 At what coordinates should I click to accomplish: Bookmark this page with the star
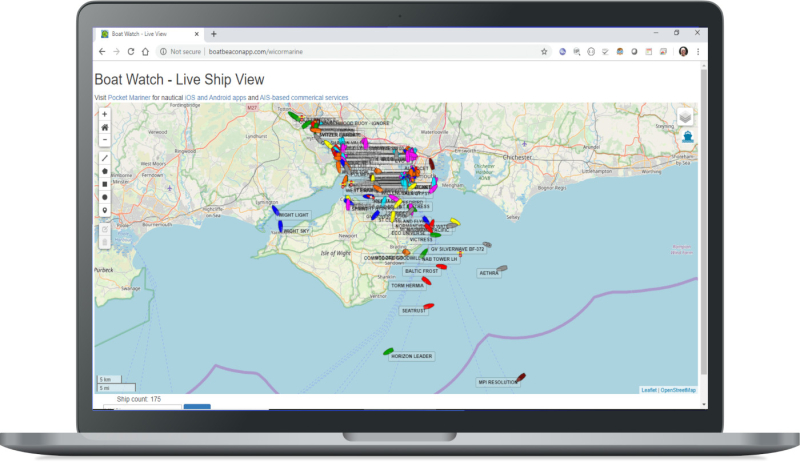coord(544,51)
